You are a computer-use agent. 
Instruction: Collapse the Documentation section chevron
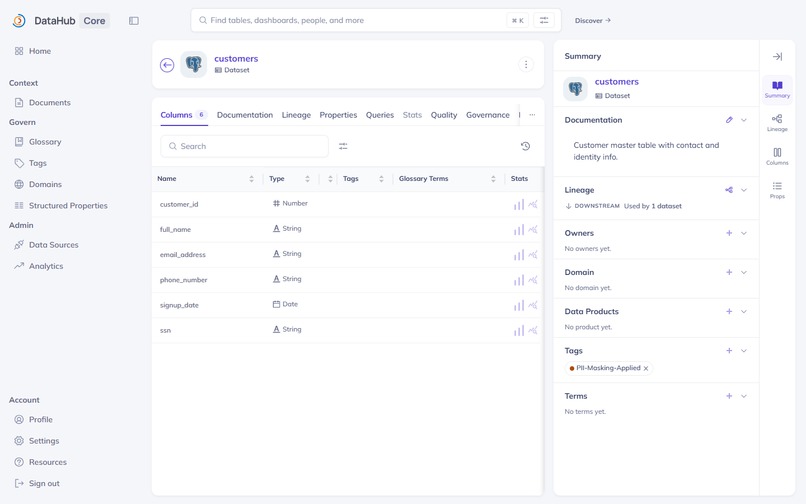pos(744,120)
